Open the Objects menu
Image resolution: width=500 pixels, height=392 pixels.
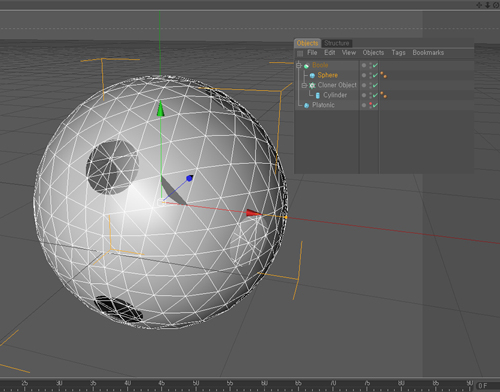coord(373,53)
